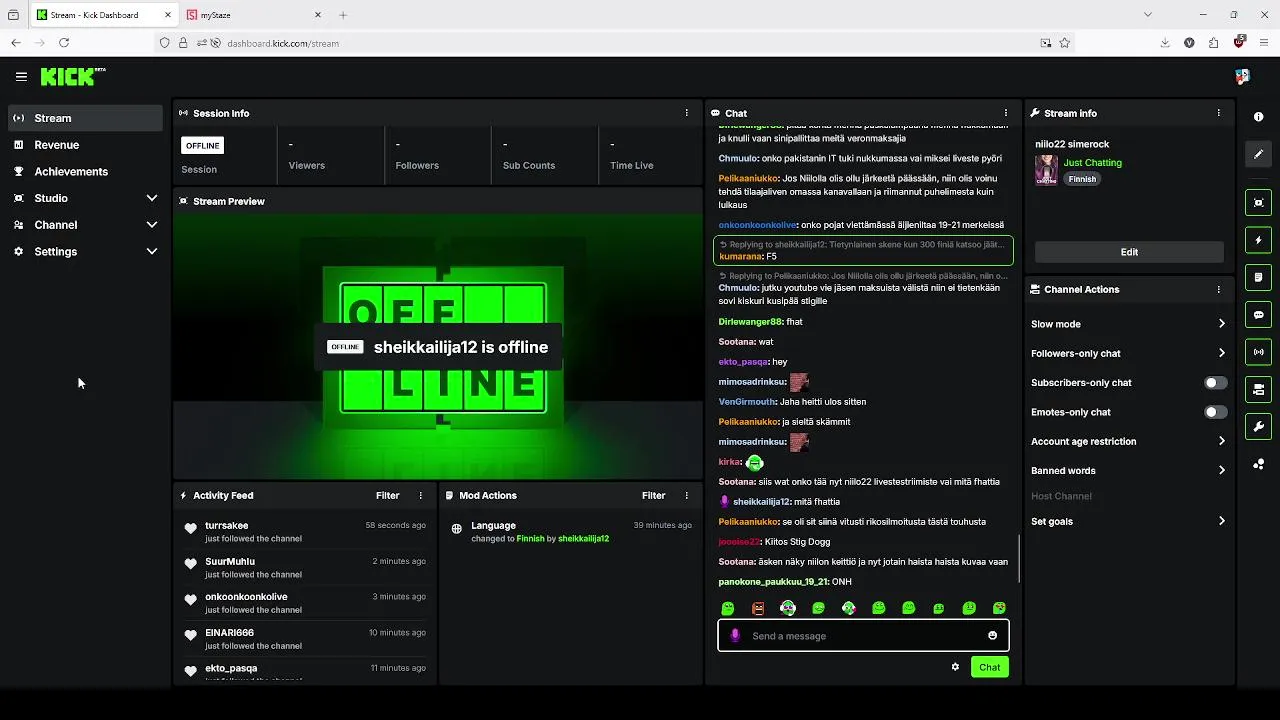Open the emoji picker in the message box
The height and width of the screenshot is (720, 1280).
pyautogui.click(x=992, y=636)
